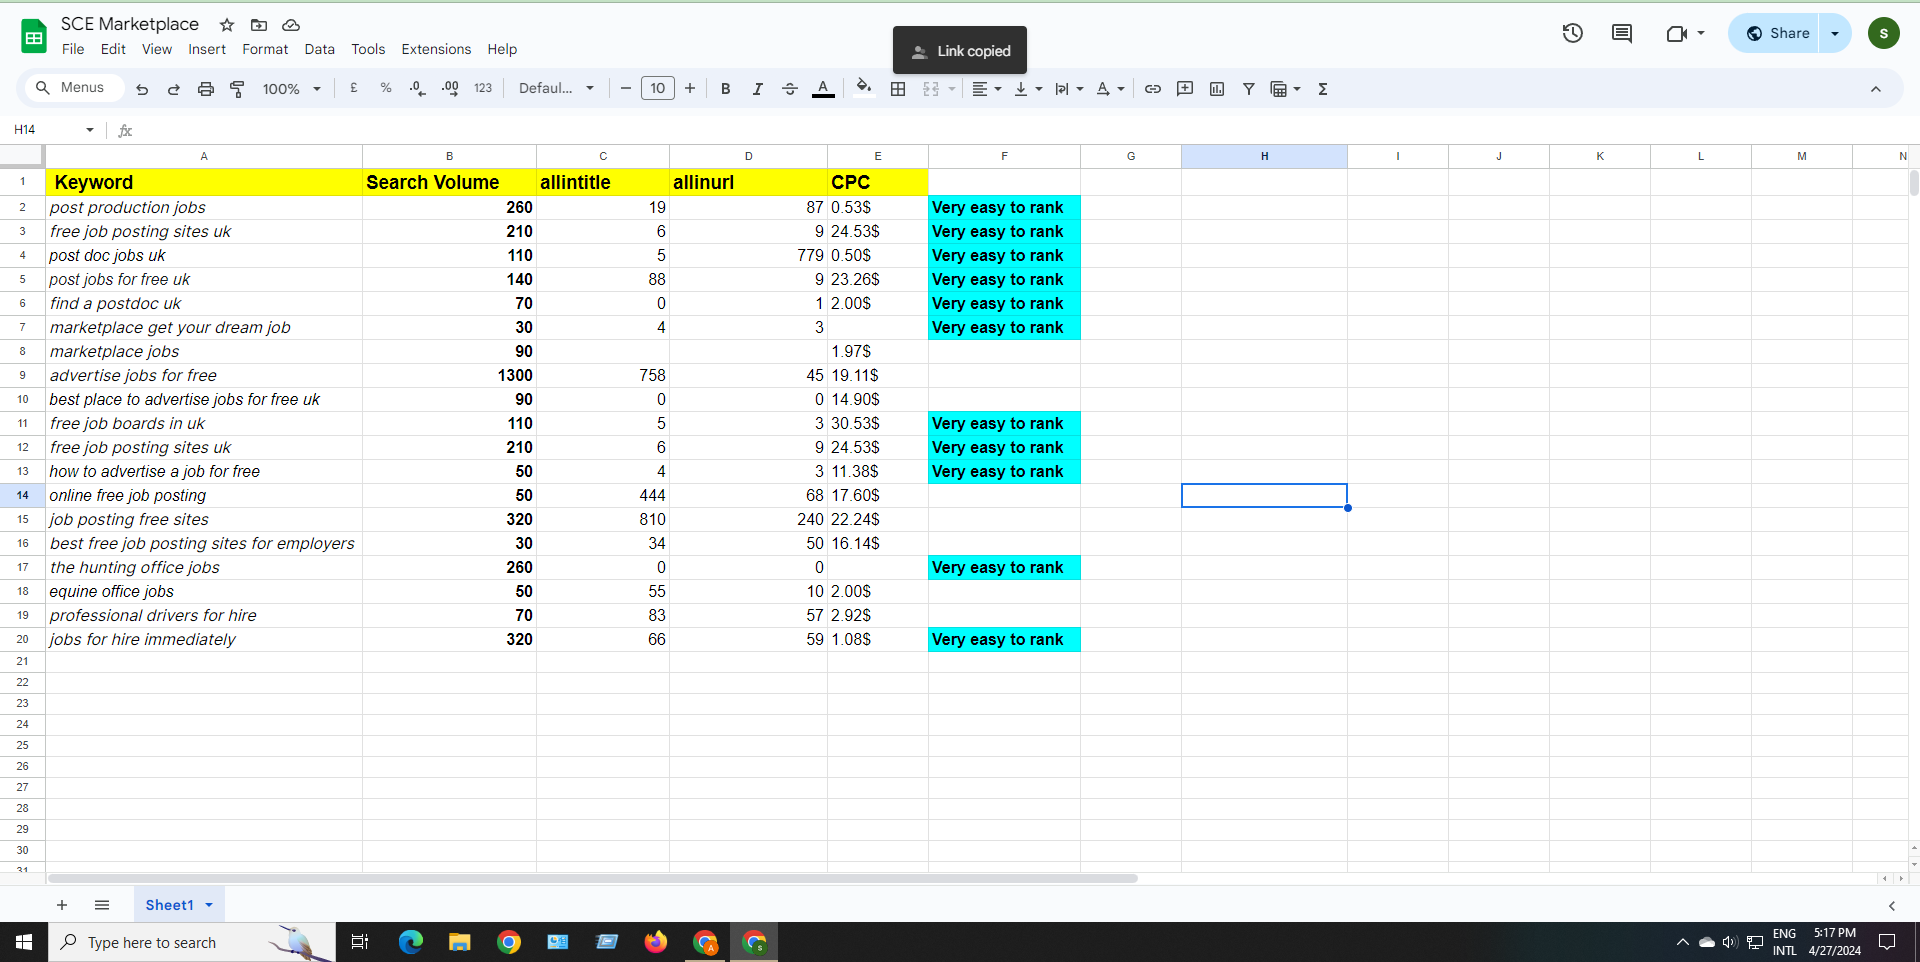
Task: Click the Share button
Action: click(1777, 33)
